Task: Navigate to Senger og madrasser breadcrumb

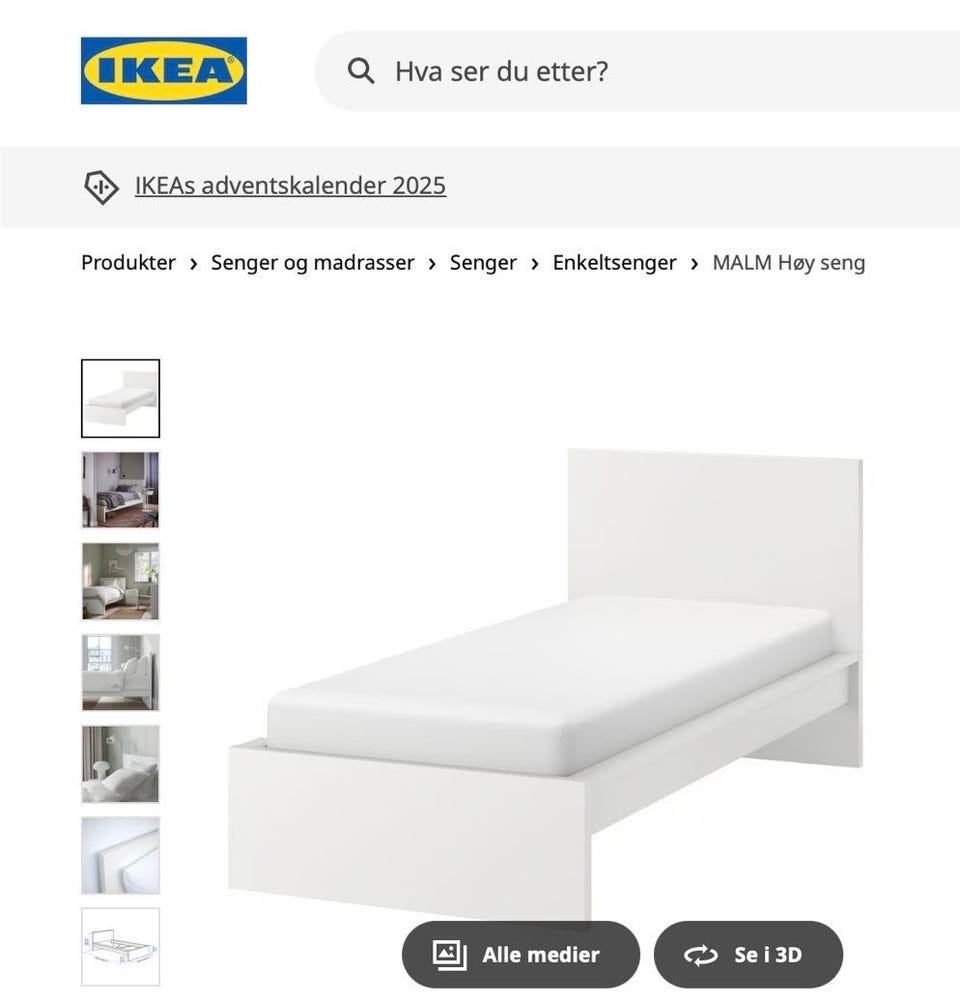Action: click(x=313, y=262)
